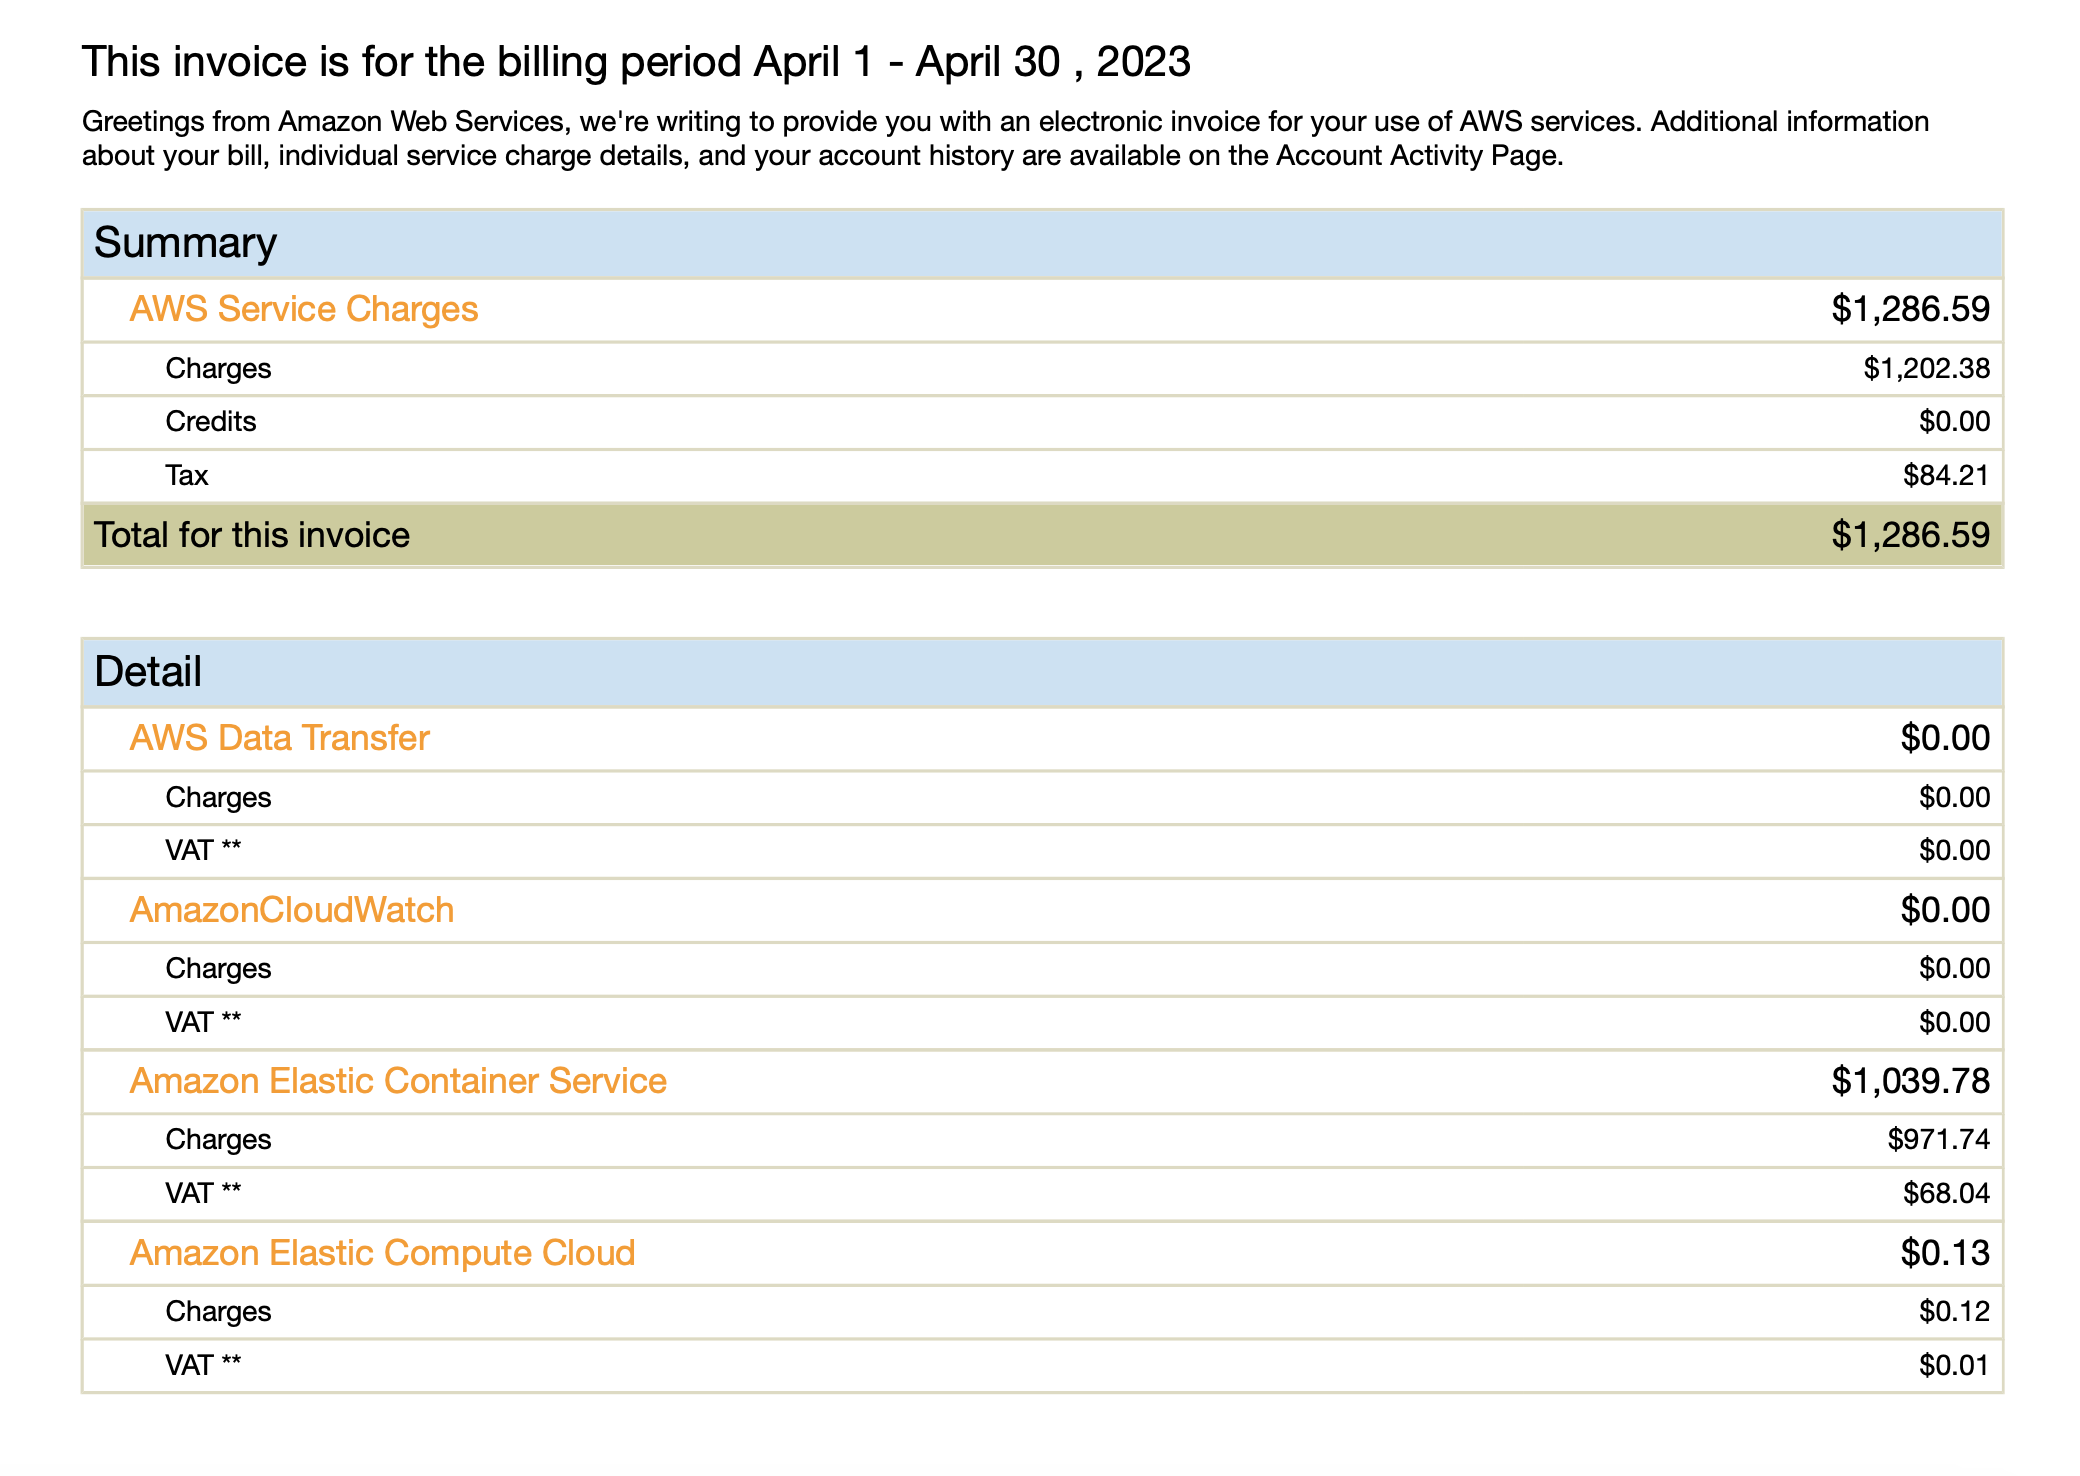Click VAT label under Elastic Container Service

pos(203,1194)
